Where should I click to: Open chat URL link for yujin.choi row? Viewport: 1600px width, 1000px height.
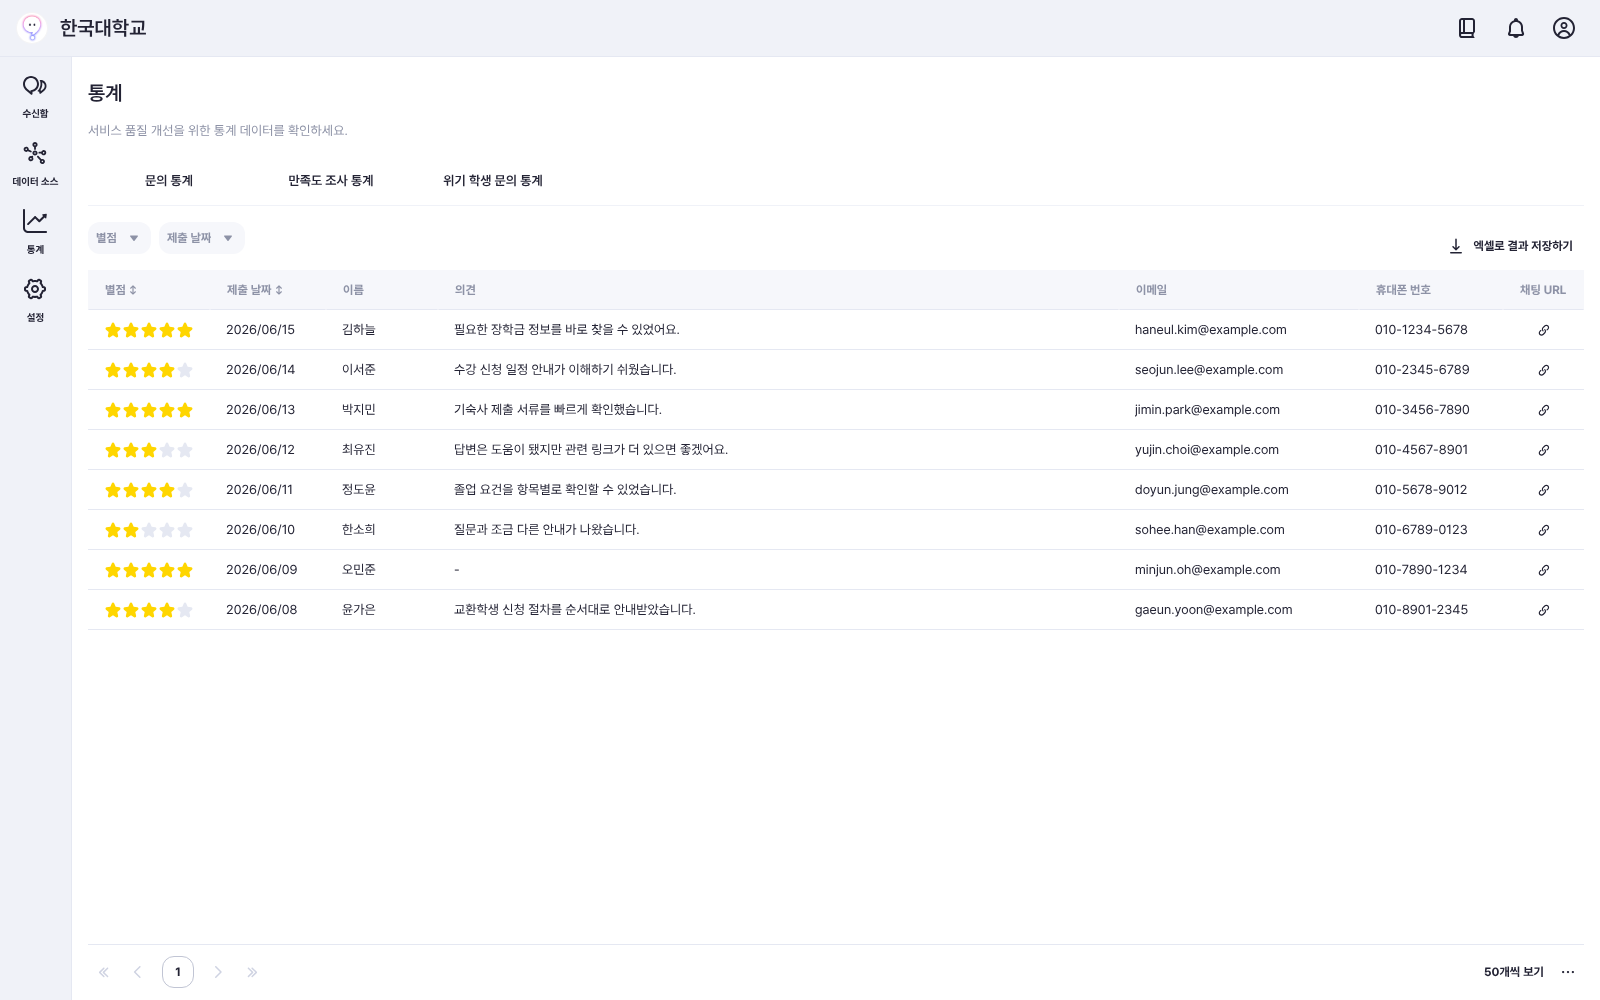coord(1544,450)
